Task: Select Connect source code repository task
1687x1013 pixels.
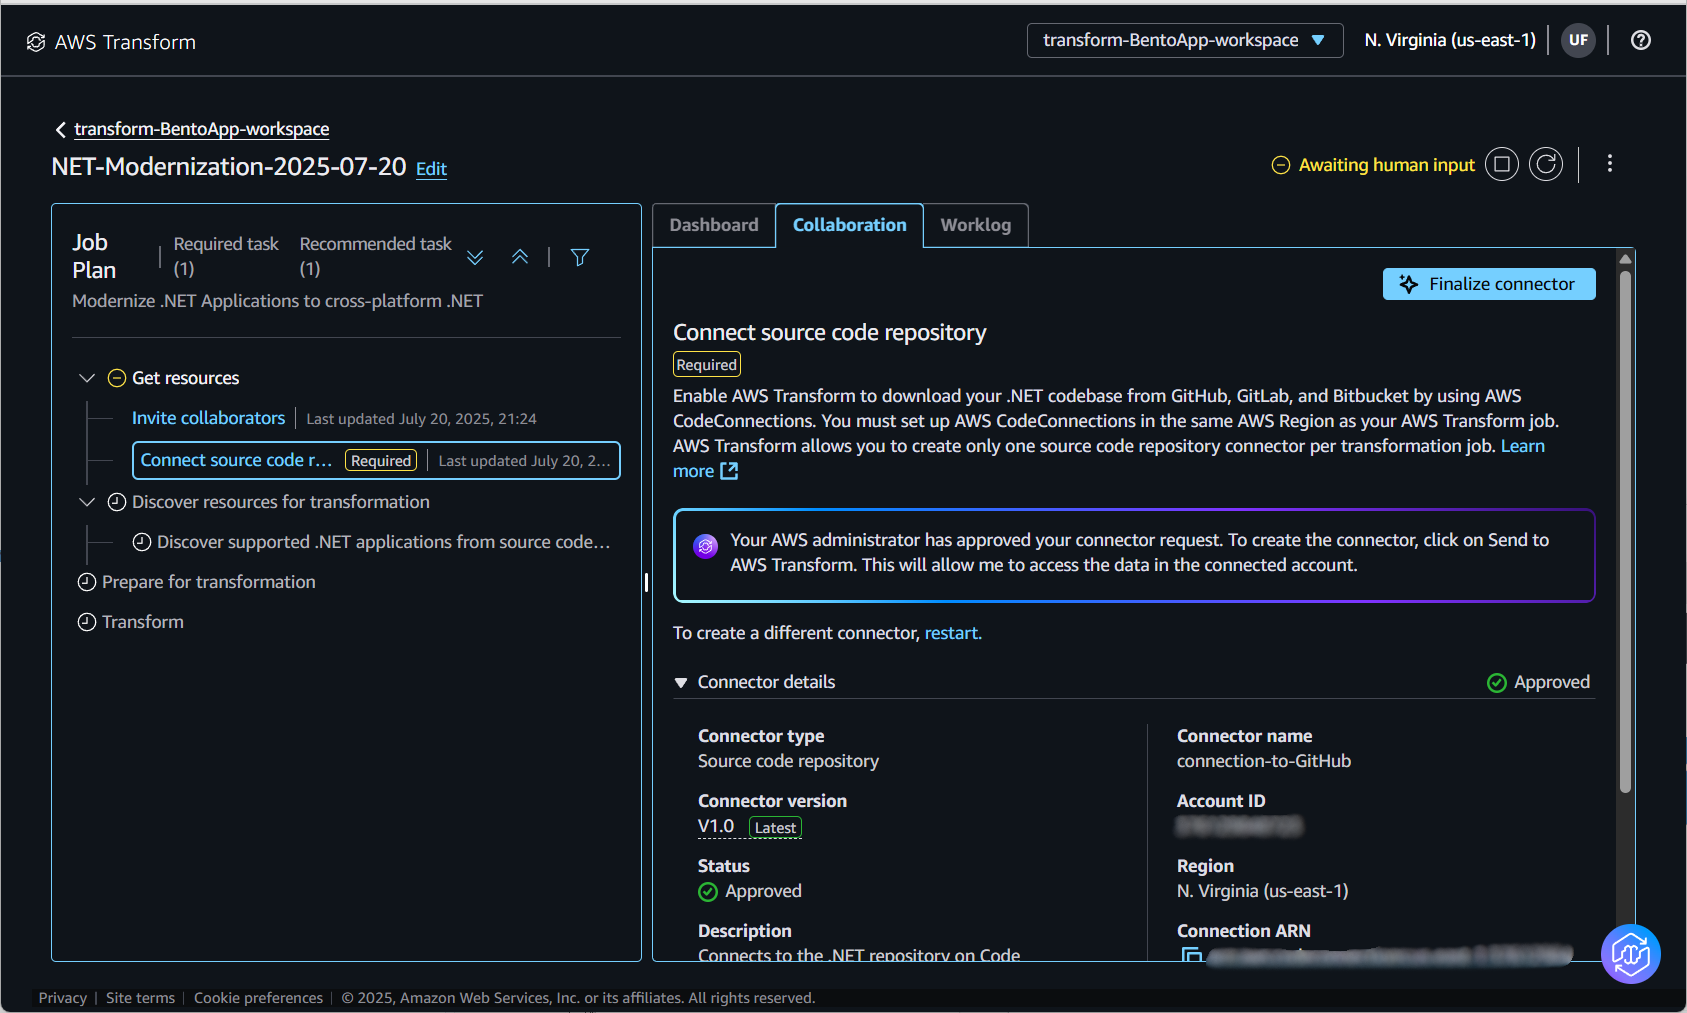Action: click(376, 460)
